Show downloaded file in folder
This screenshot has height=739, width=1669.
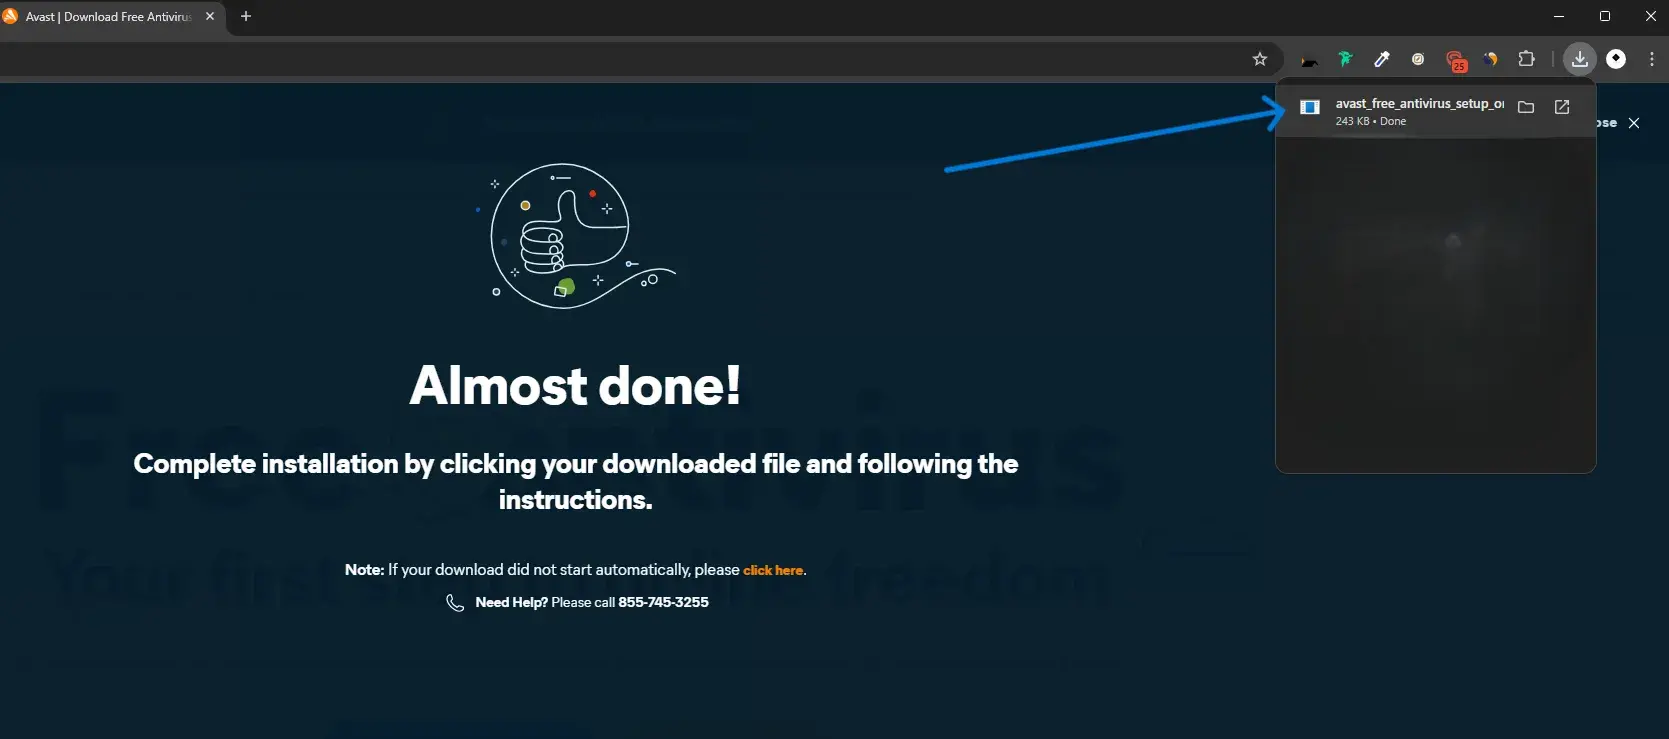point(1526,107)
